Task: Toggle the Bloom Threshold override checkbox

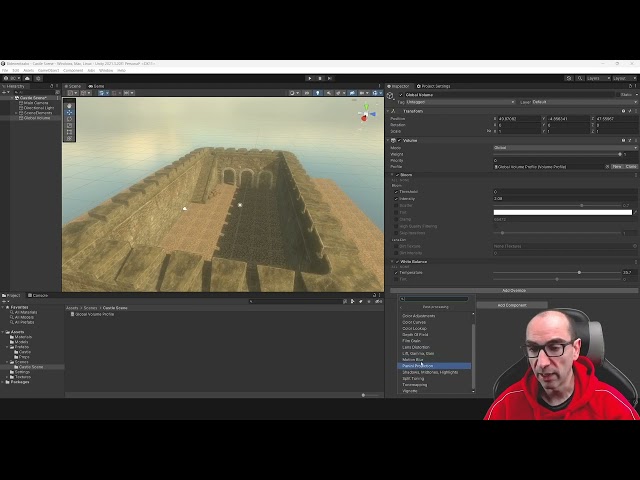Action: (397, 191)
